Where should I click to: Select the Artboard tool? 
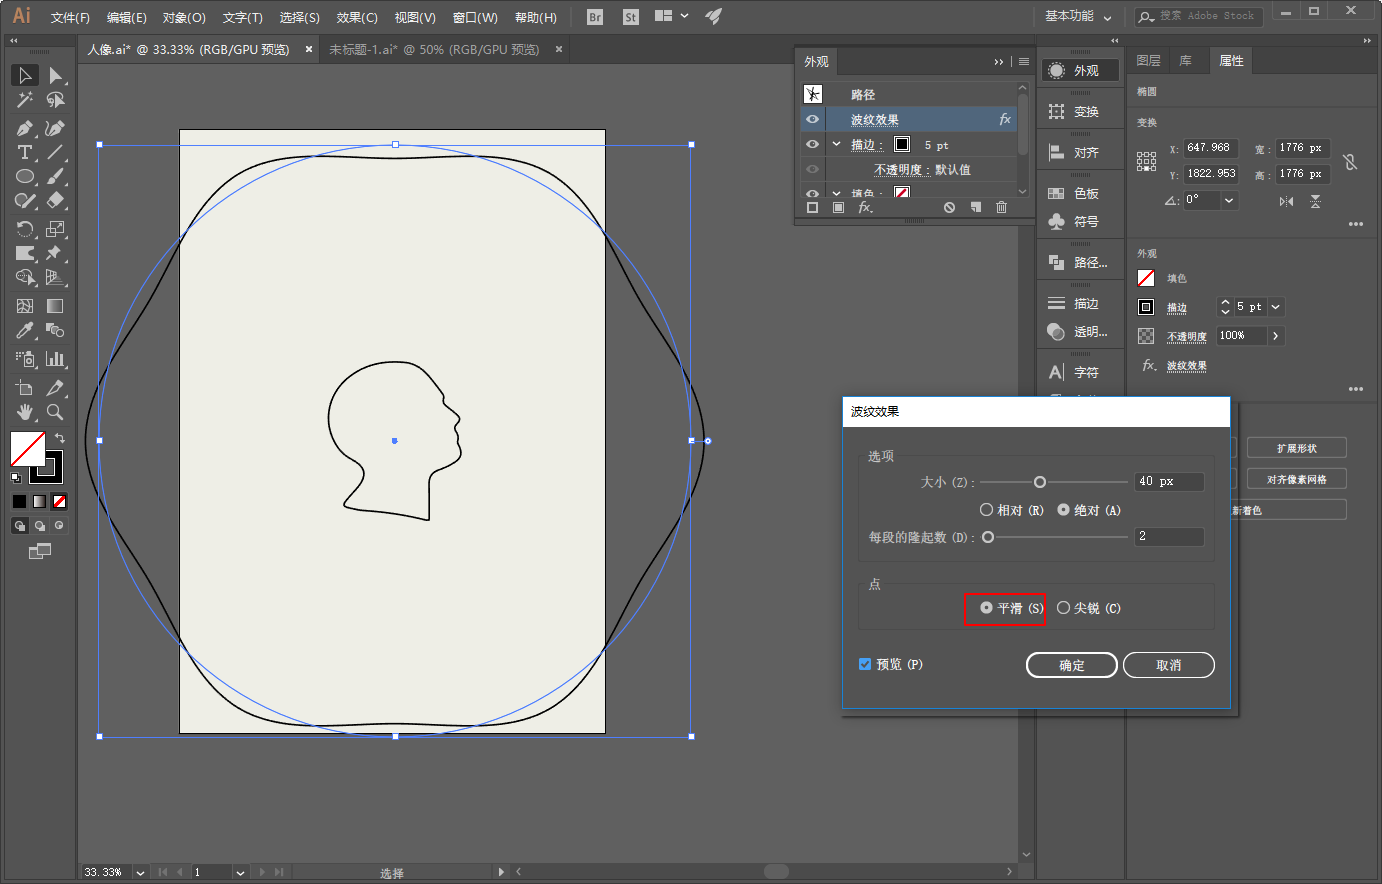click(25, 387)
